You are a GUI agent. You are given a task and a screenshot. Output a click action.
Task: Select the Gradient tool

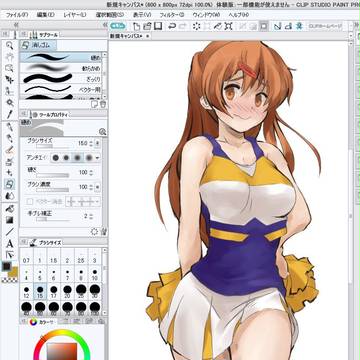pos(10,220)
